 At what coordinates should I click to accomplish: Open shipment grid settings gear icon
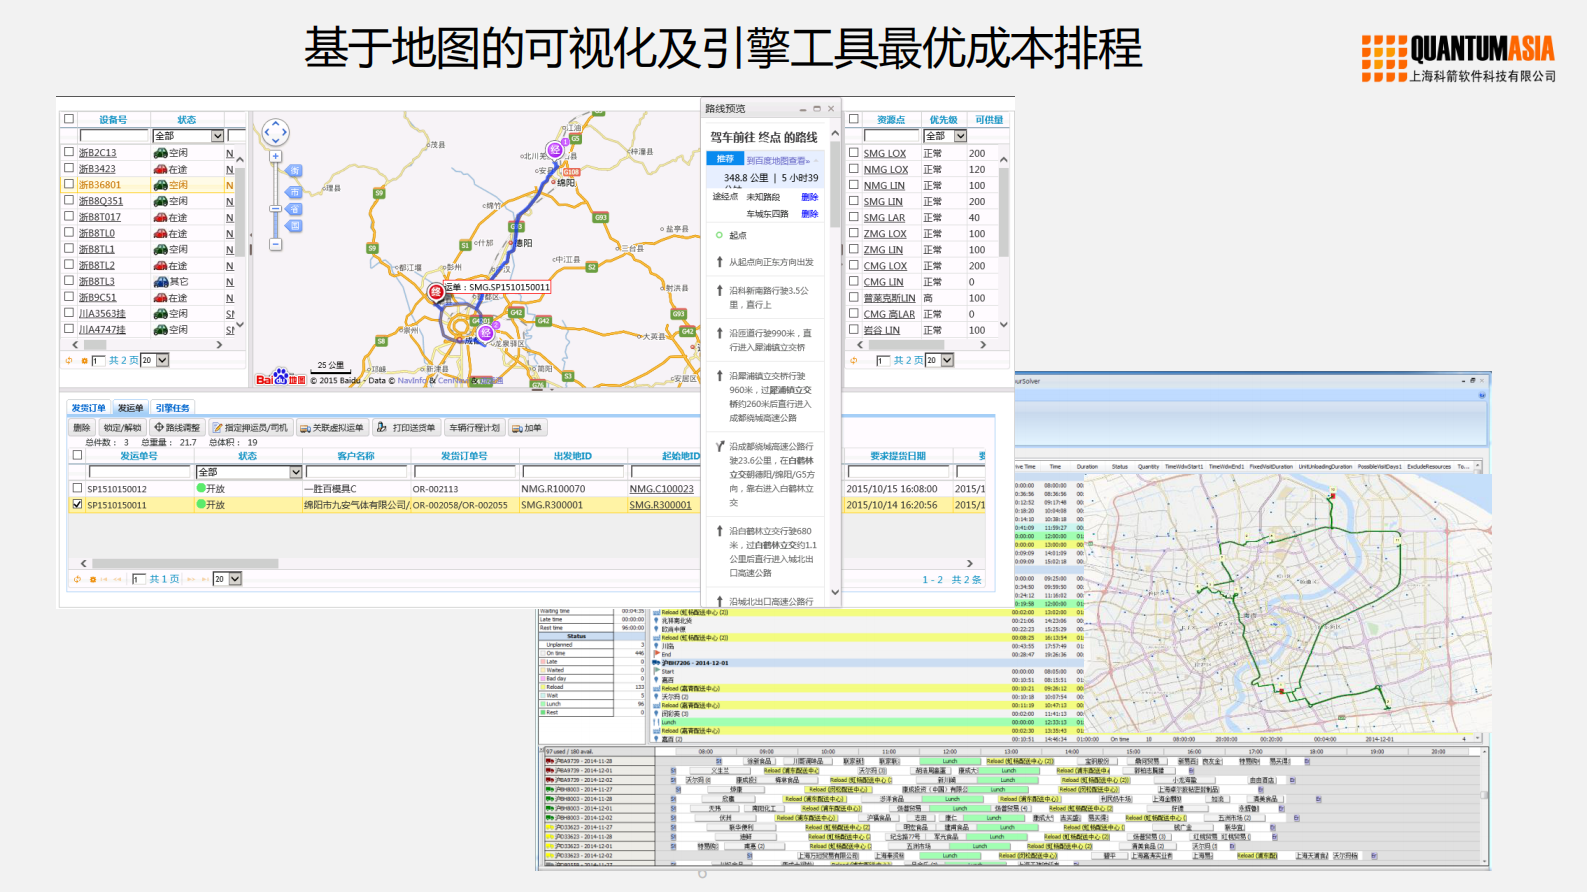pyautogui.click(x=93, y=579)
